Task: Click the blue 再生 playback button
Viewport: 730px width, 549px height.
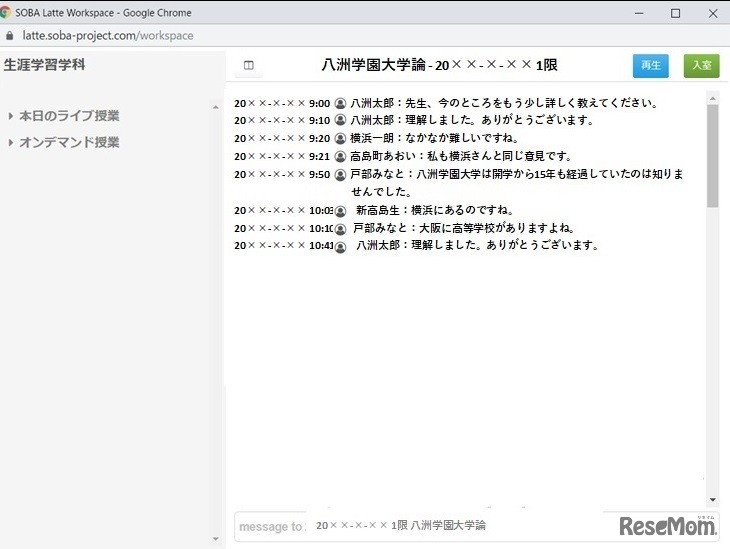Action: (650, 66)
